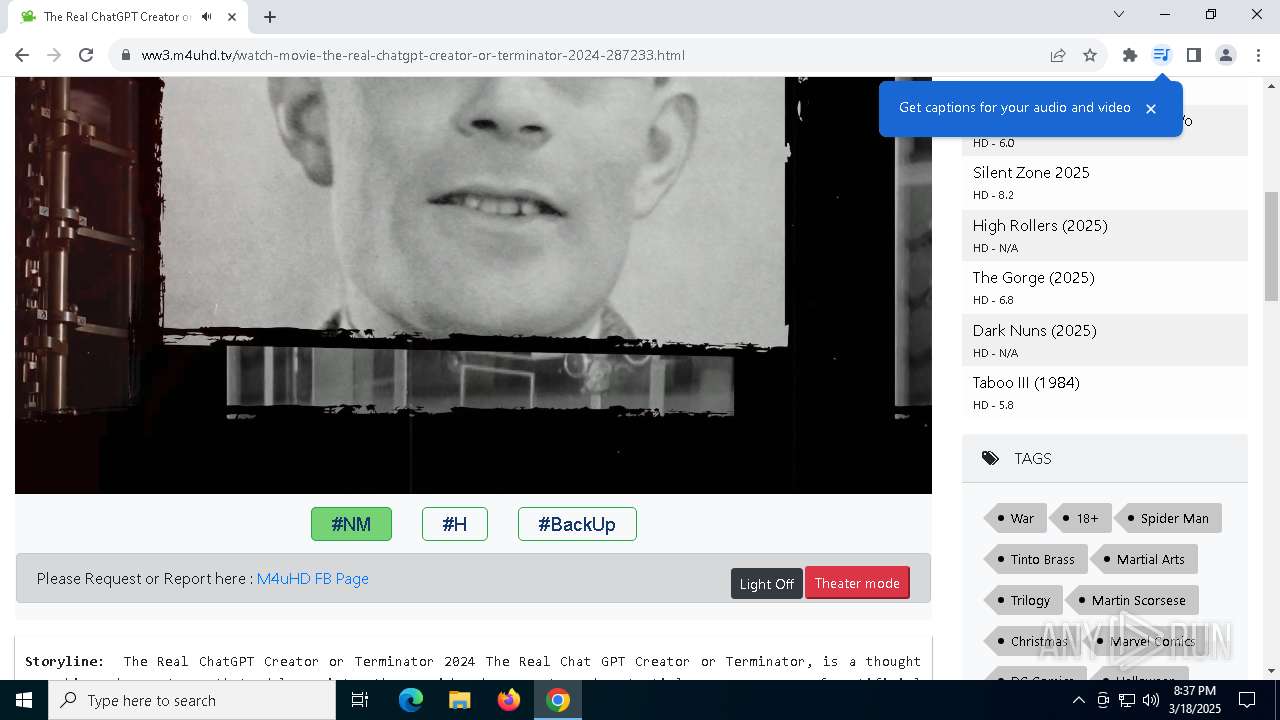Share this page icon
Viewport: 1280px width, 720px height.
click(1058, 55)
